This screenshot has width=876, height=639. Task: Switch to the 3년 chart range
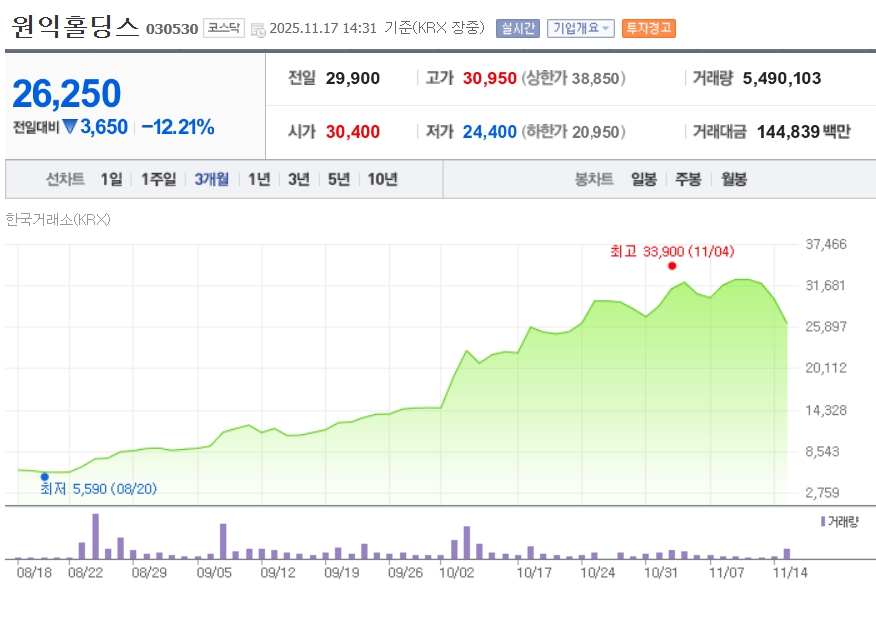click(x=298, y=180)
